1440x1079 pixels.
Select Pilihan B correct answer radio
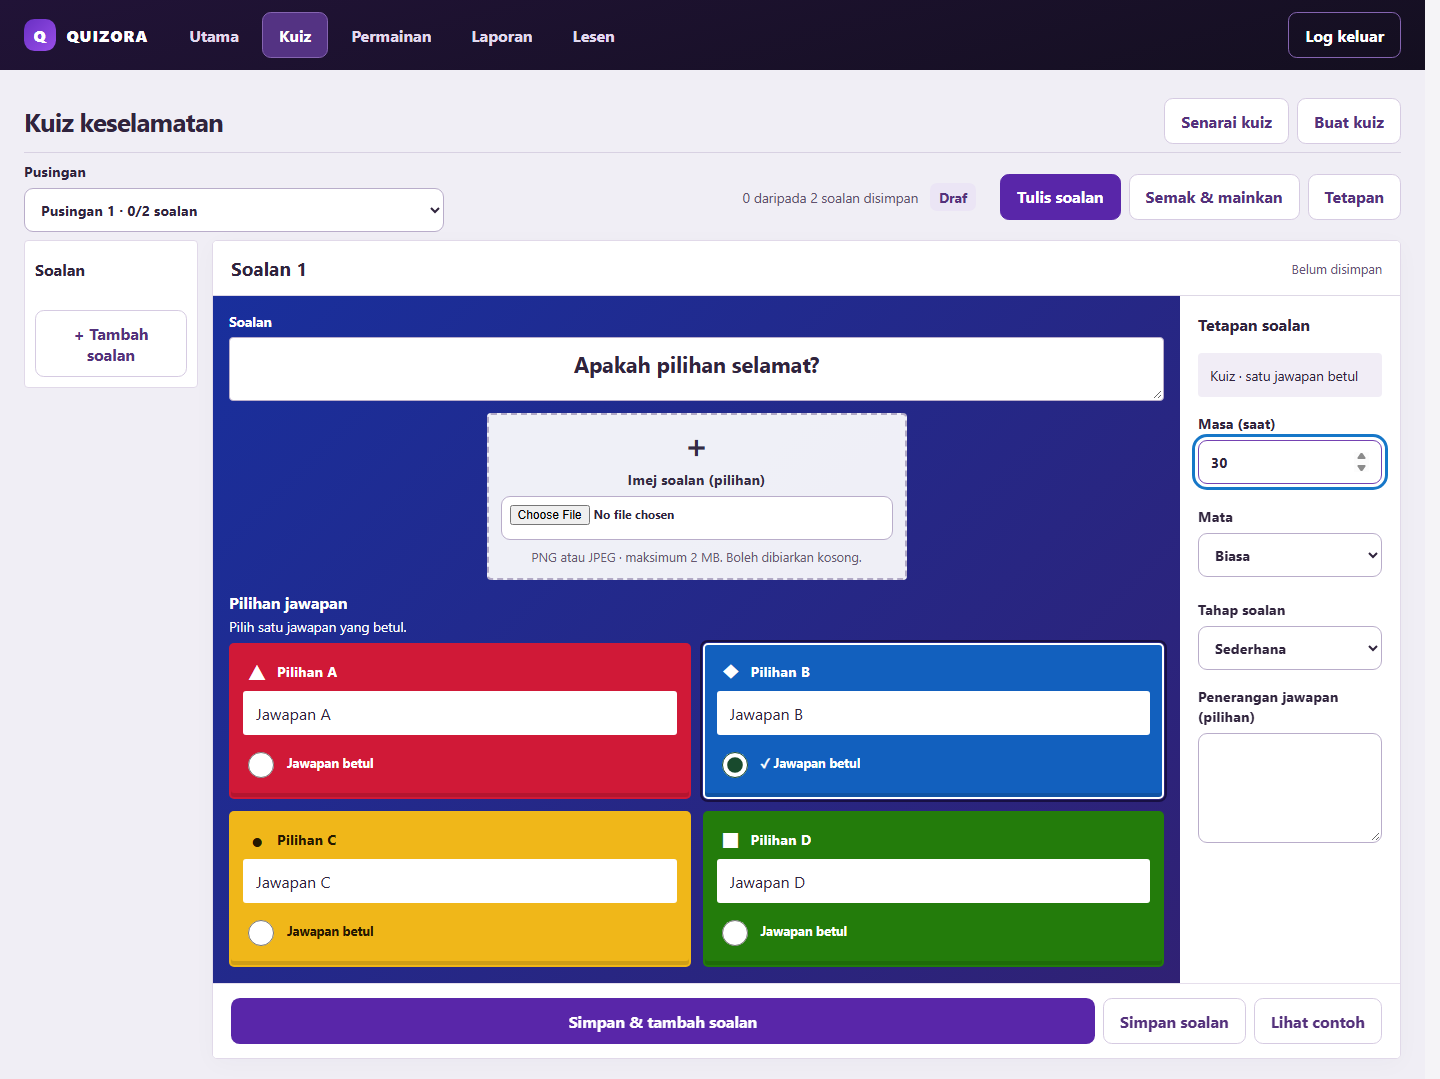tap(735, 764)
